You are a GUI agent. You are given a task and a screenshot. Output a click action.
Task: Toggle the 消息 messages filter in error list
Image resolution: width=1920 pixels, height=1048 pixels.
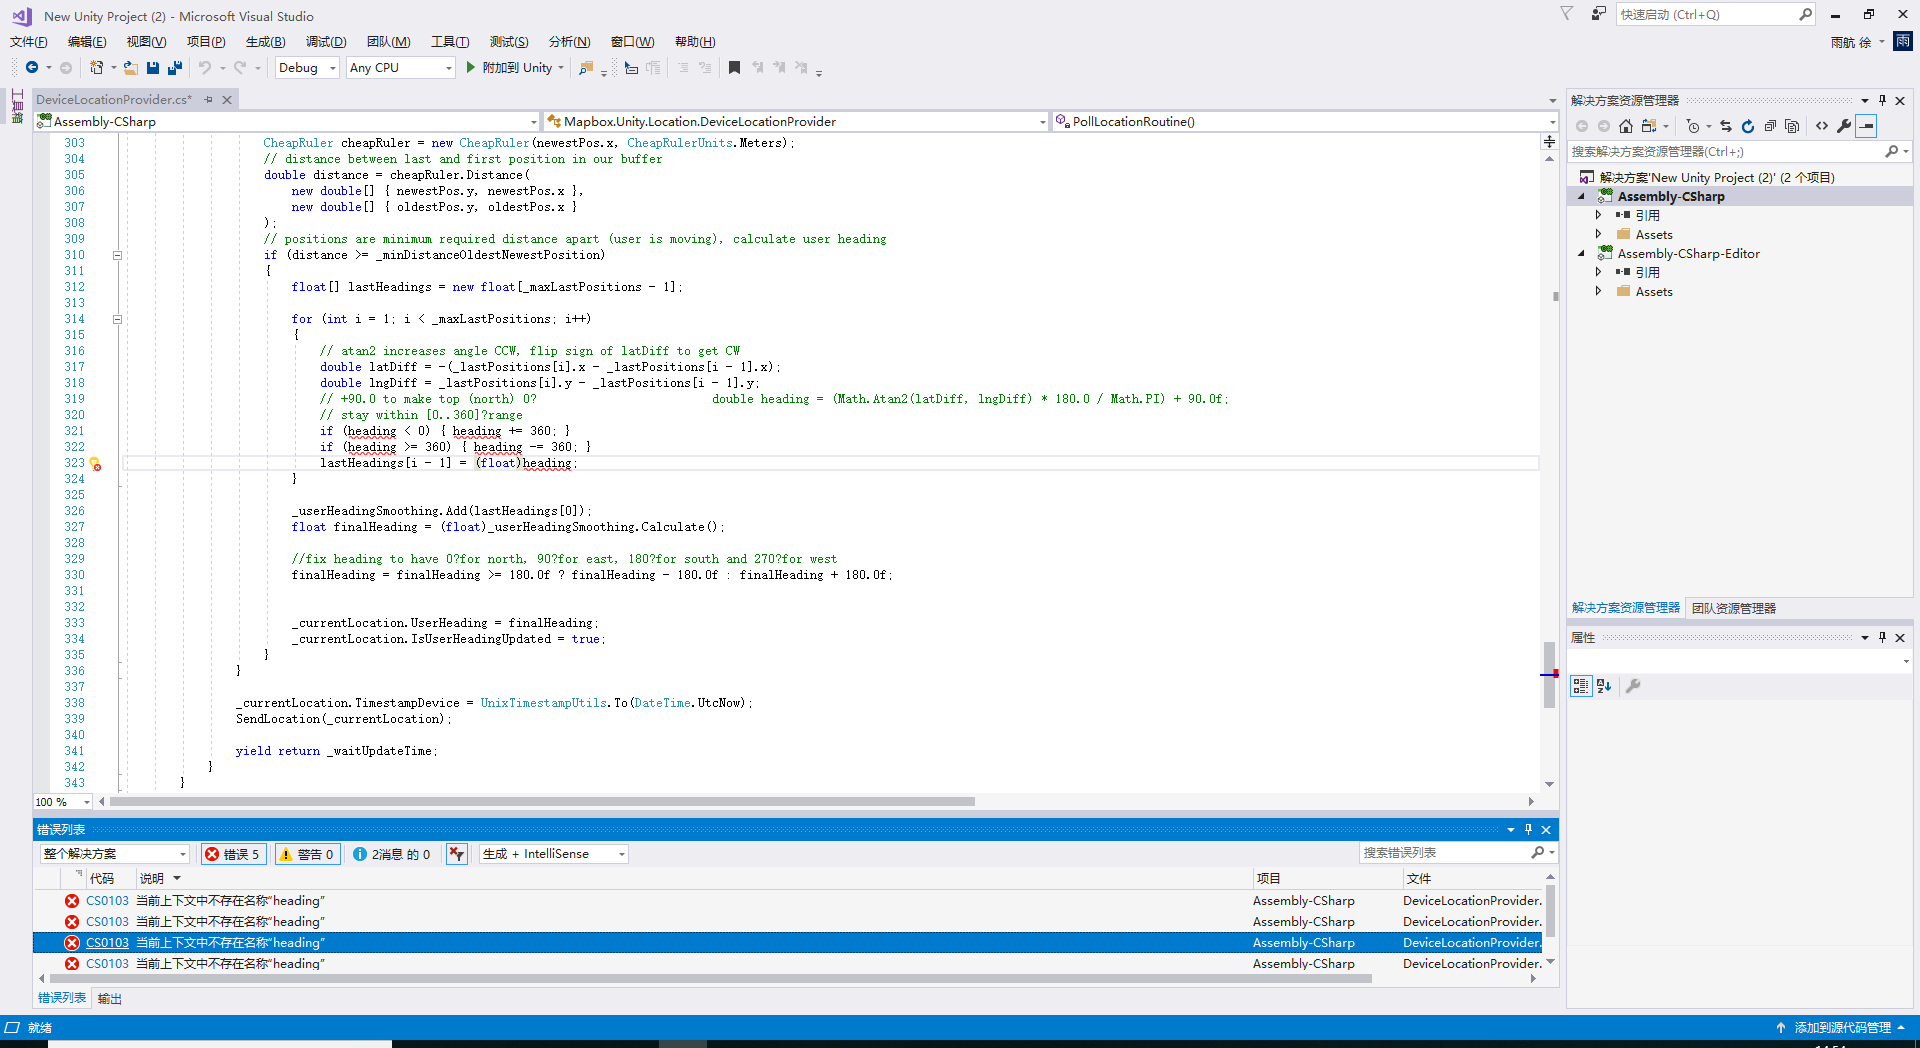point(391,854)
